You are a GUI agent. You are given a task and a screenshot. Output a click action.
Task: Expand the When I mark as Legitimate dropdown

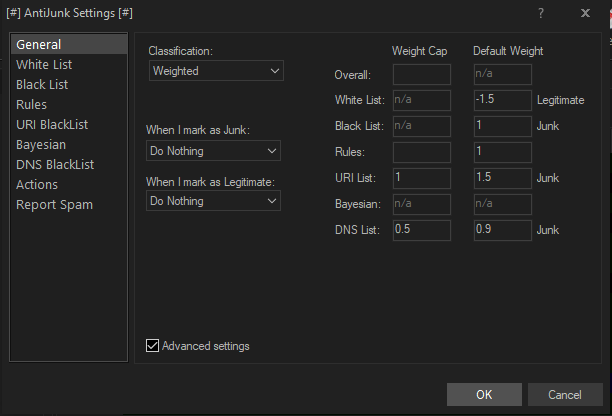(x=213, y=201)
